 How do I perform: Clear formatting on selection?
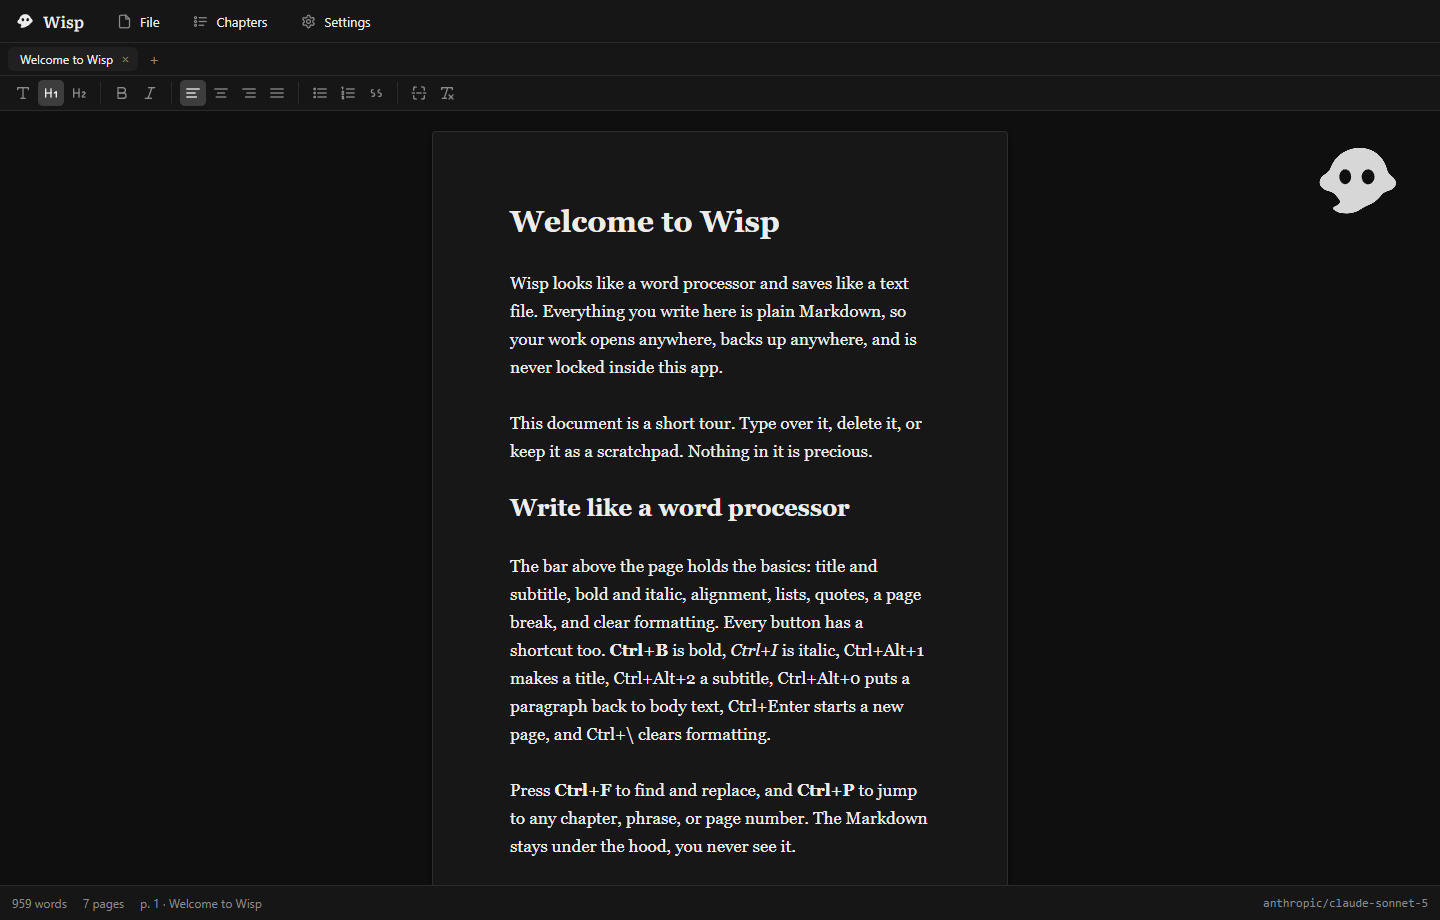coord(447,93)
